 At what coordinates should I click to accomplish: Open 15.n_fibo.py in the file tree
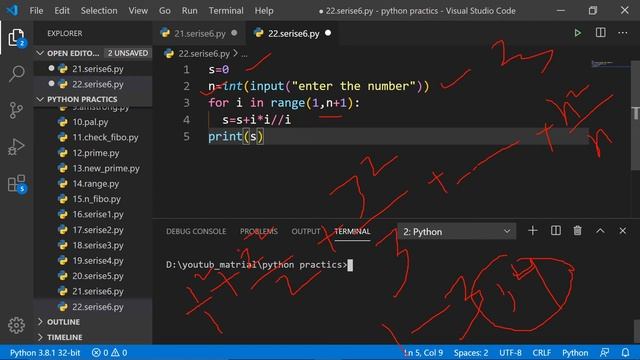93,199
